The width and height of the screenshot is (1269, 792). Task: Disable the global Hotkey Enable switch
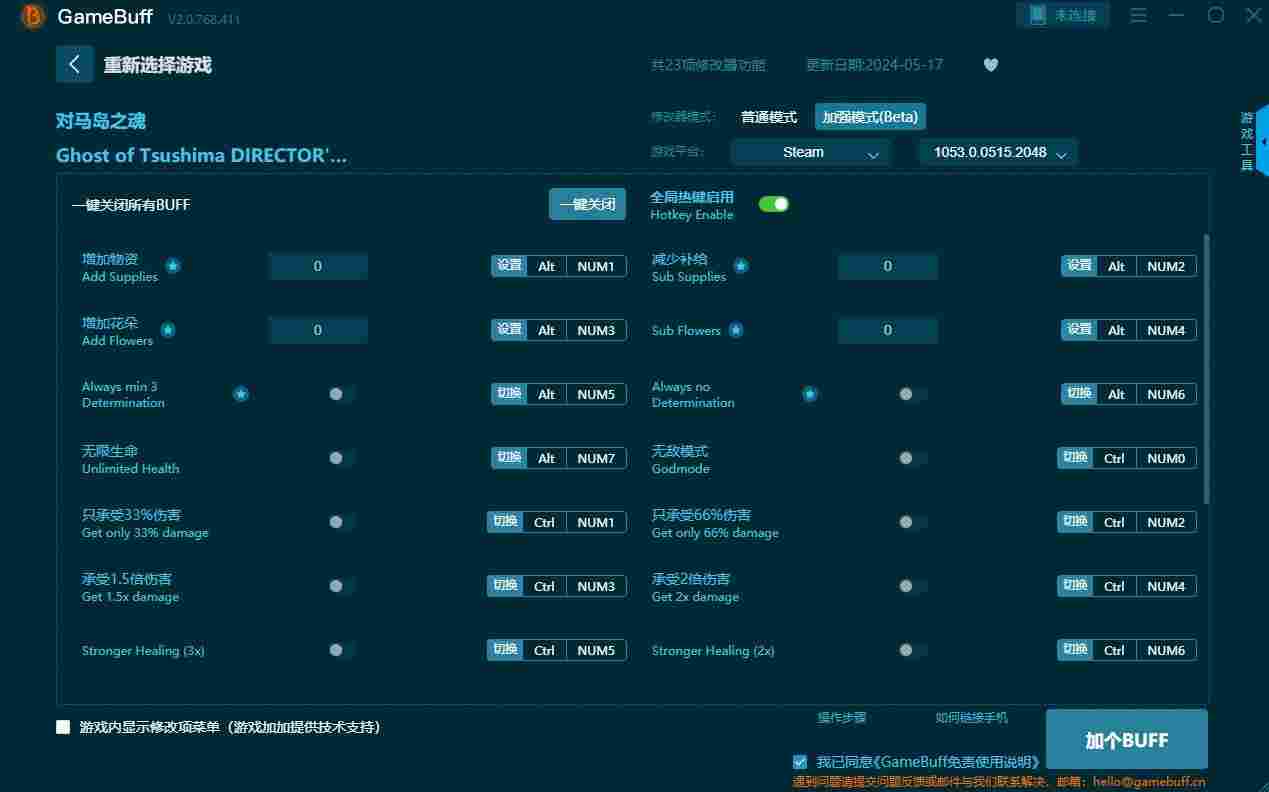773,204
